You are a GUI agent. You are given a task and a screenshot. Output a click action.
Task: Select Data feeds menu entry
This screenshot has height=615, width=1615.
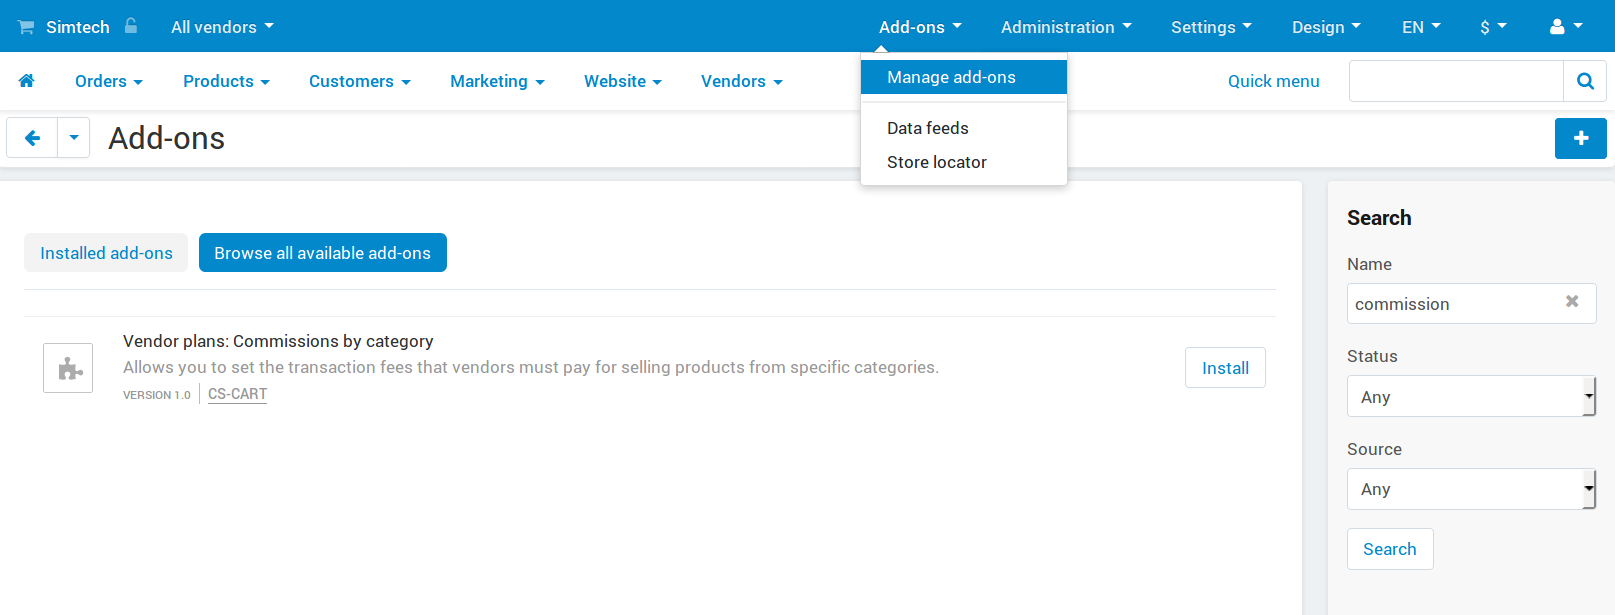[x=964, y=128]
